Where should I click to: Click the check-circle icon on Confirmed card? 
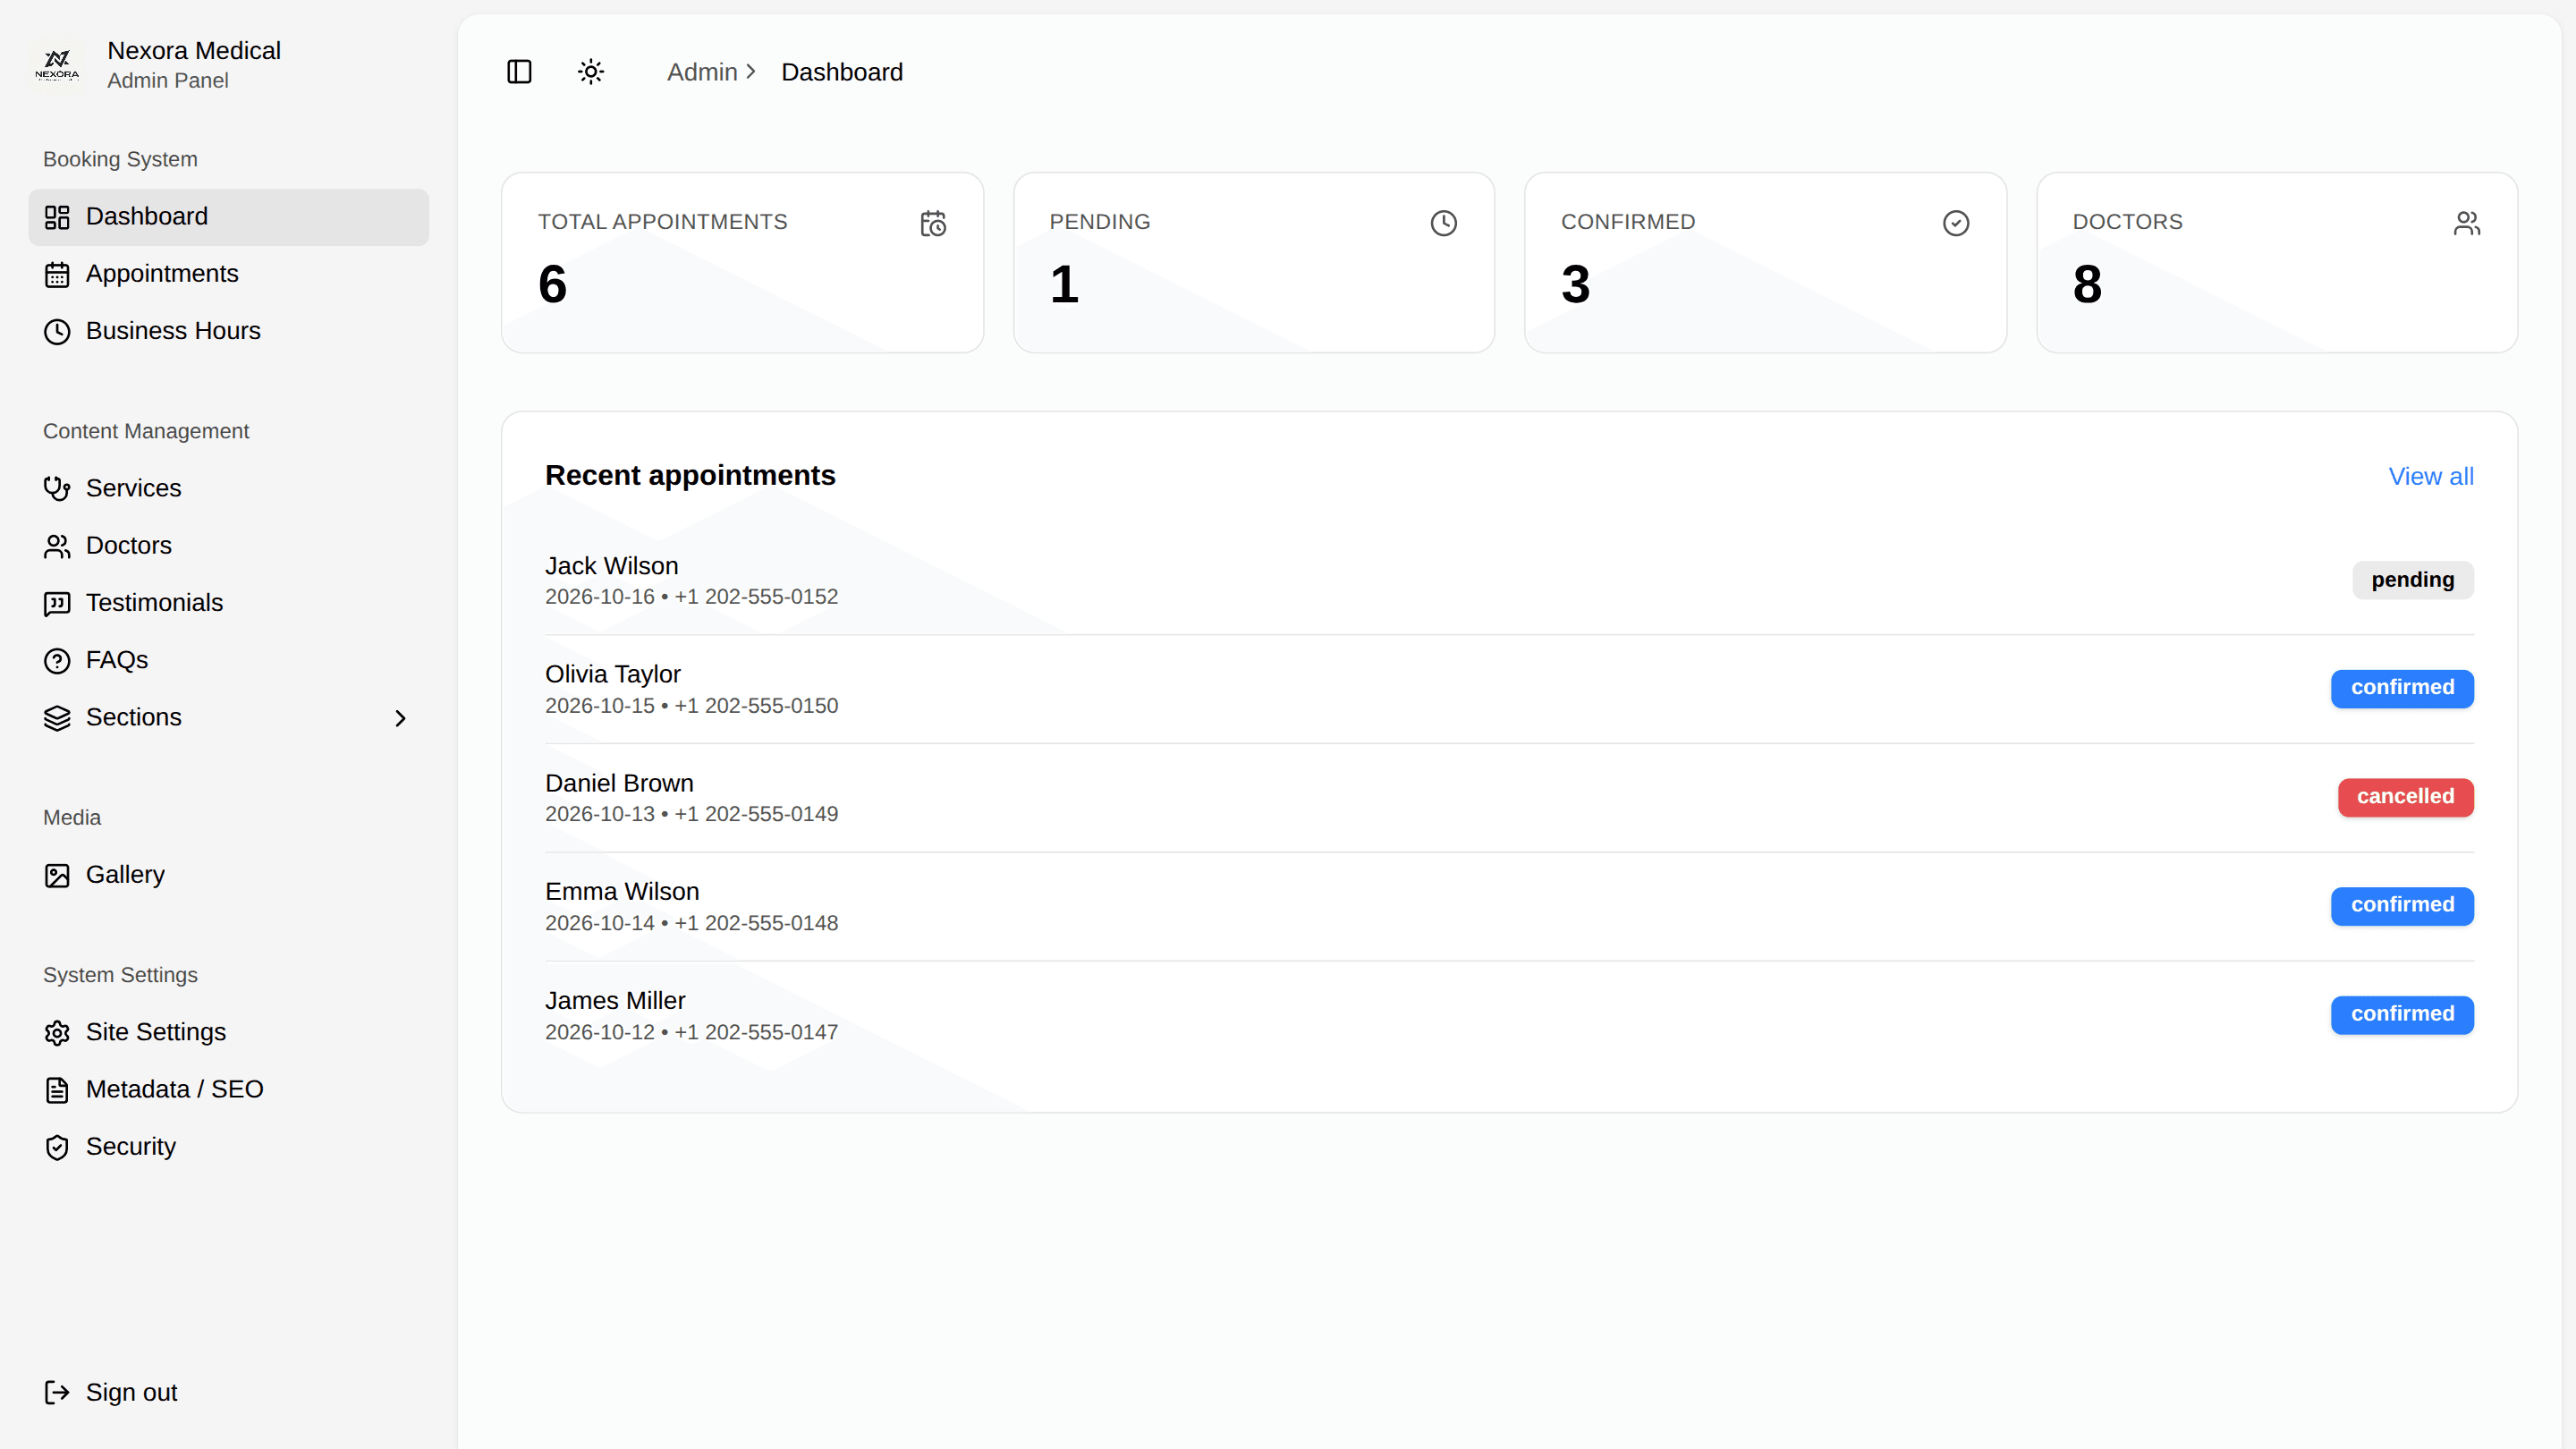(1956, 223)
